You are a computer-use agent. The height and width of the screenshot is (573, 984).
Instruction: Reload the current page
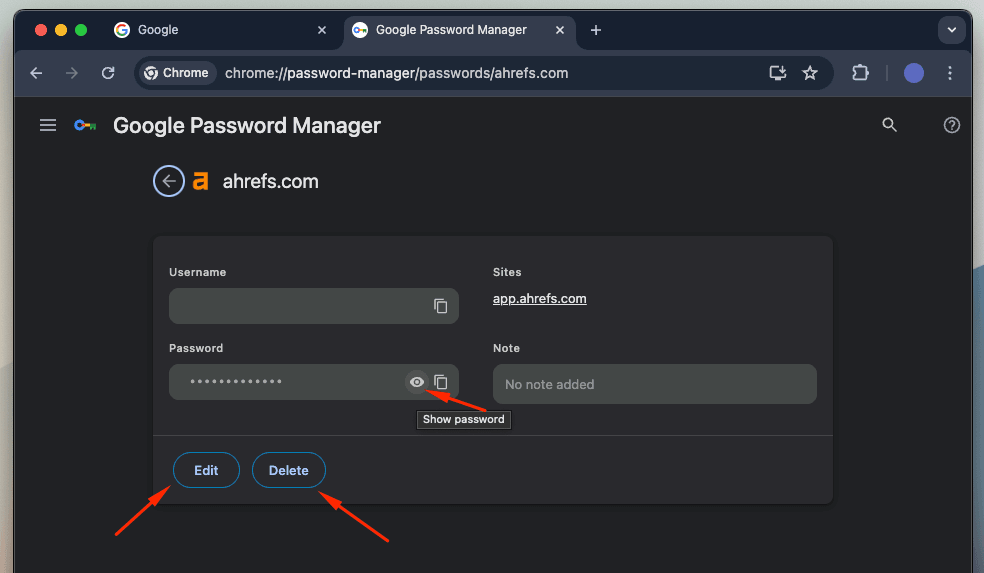click(x=108, y=73)
